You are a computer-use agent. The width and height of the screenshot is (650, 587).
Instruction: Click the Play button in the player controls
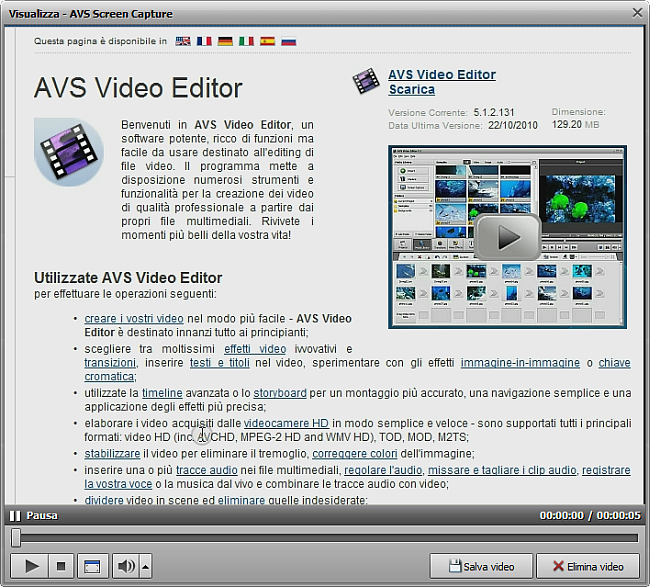[31, 566]
